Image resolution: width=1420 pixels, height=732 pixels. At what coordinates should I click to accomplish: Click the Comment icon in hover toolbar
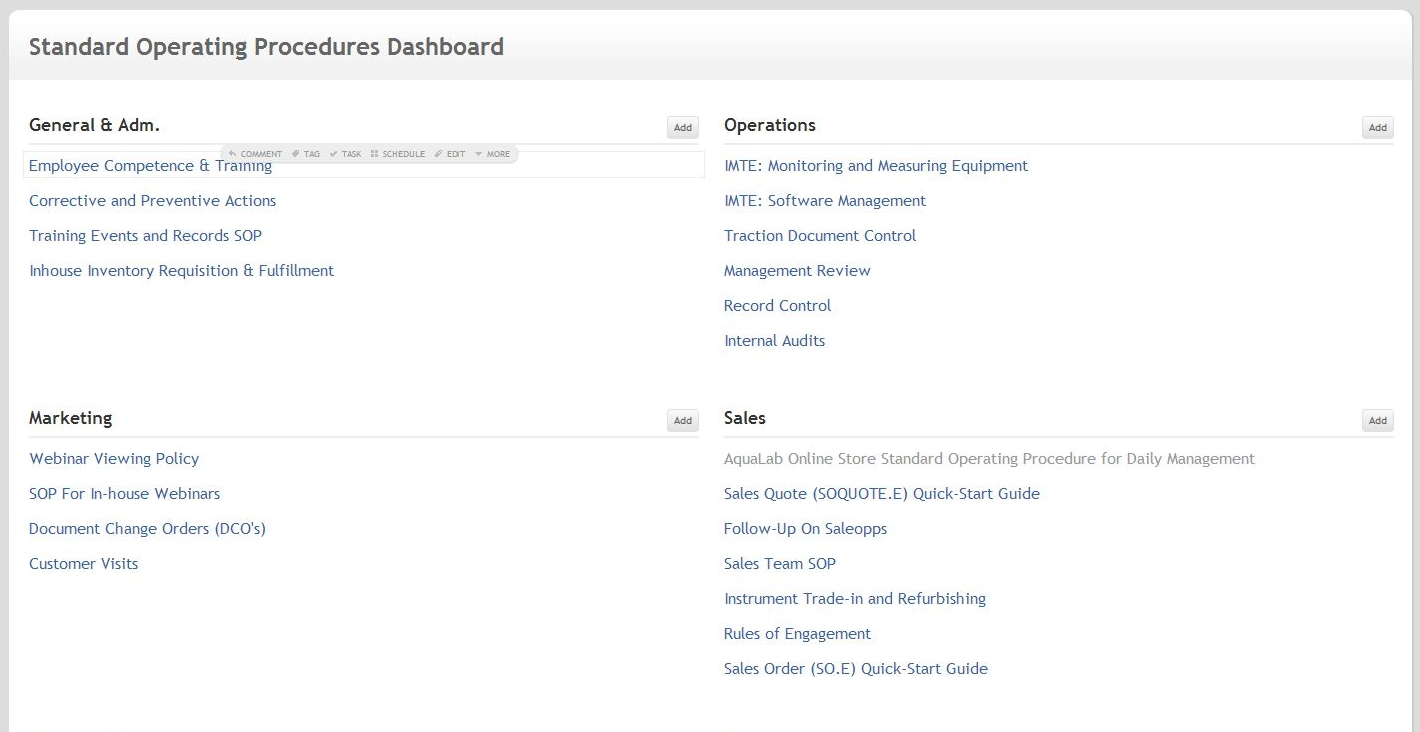click(256, 154)
